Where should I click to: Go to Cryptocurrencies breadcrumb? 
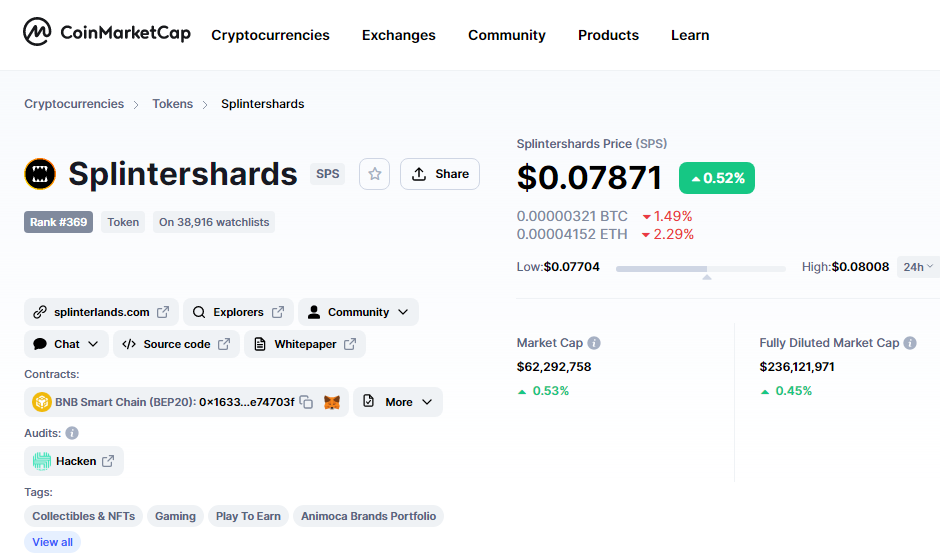[74, 104]
